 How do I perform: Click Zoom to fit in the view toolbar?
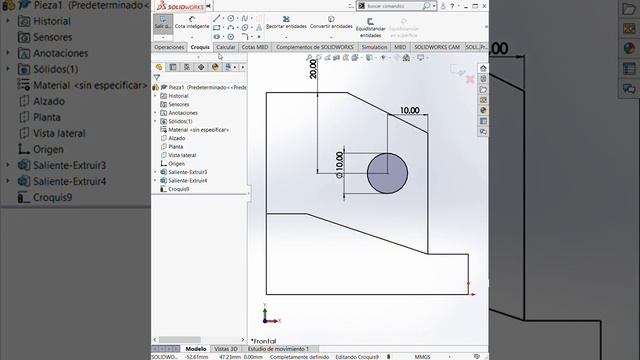click(x=309, y=58)
